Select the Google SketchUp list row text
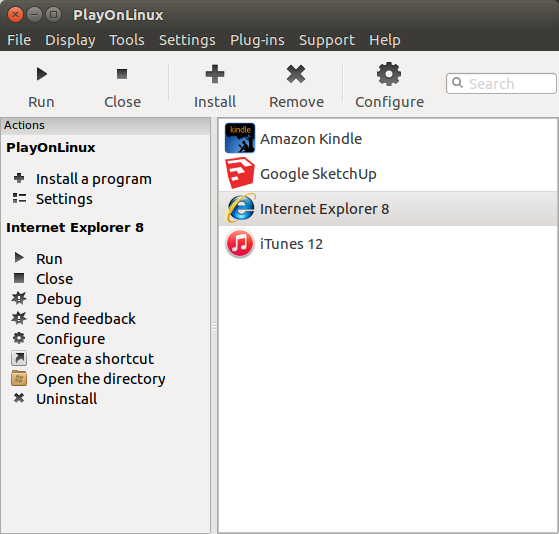The width and height of the screenshot is (559, 534). pyautogui.click(x=318, y=174)
